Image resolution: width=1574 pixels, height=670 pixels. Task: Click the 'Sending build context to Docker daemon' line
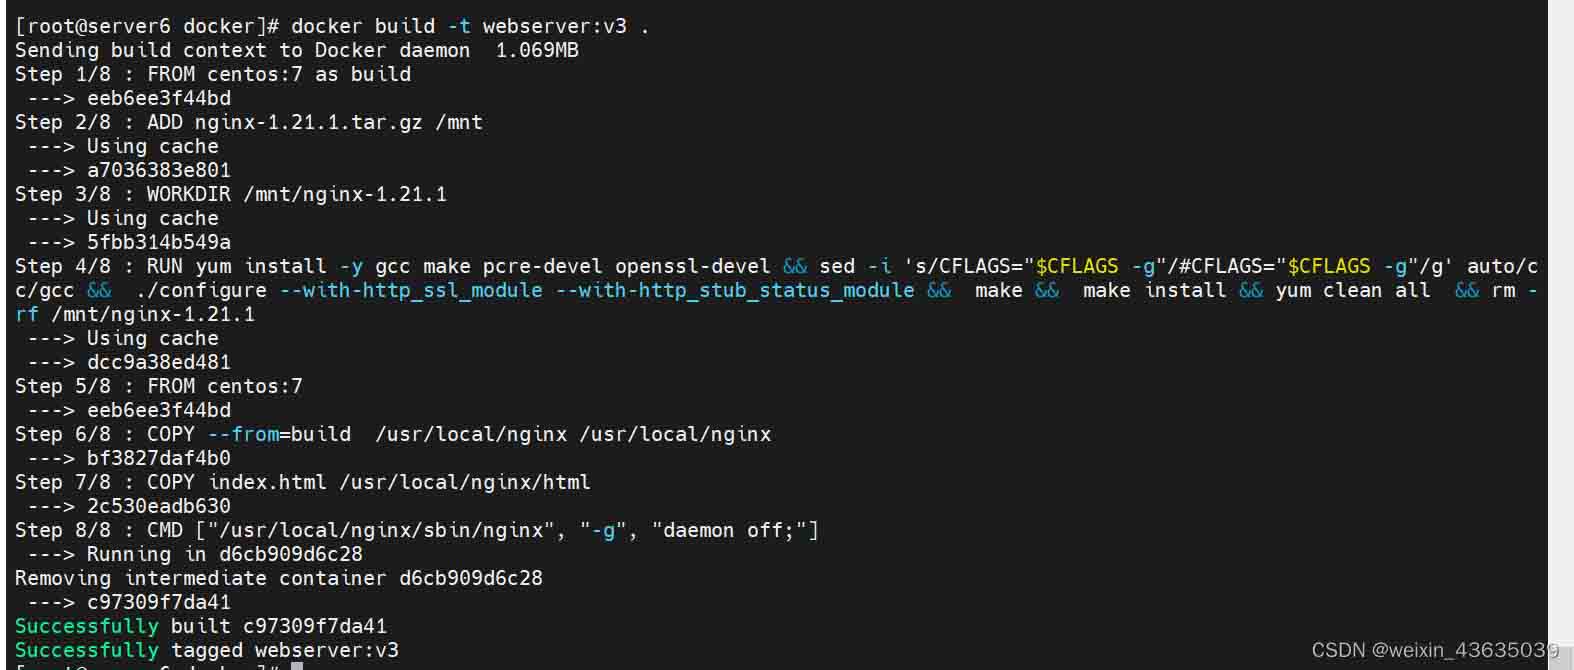(297, 50)
